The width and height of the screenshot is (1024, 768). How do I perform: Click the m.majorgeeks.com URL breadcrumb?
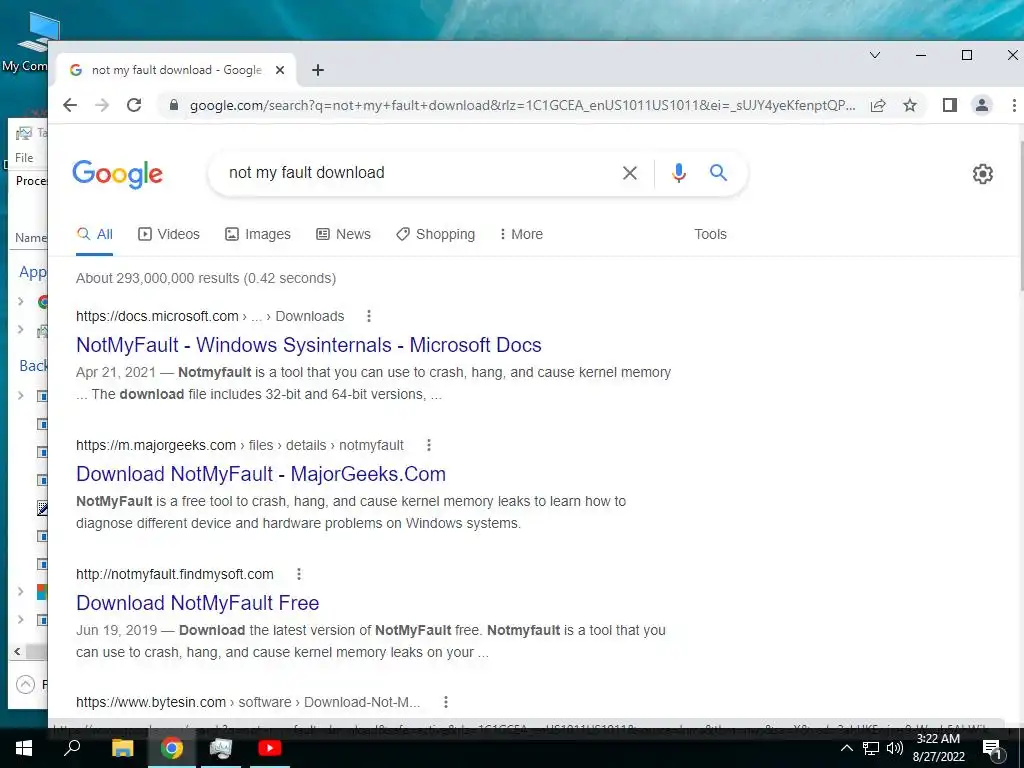240,445
